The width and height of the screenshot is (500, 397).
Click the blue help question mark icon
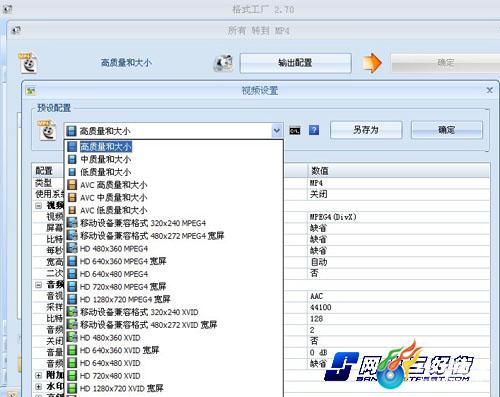pos(314,130)
